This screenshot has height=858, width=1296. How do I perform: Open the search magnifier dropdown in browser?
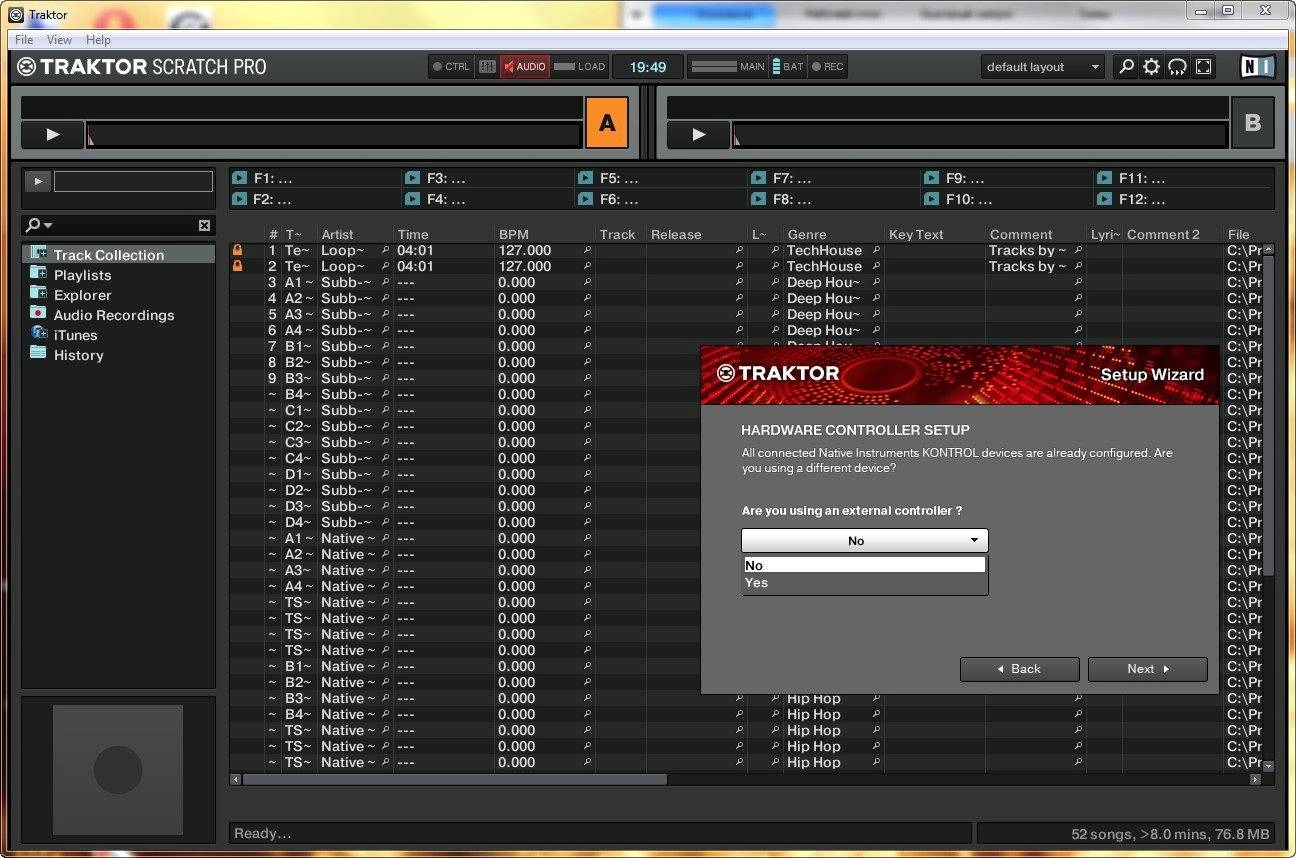click(x=39, y=225)
